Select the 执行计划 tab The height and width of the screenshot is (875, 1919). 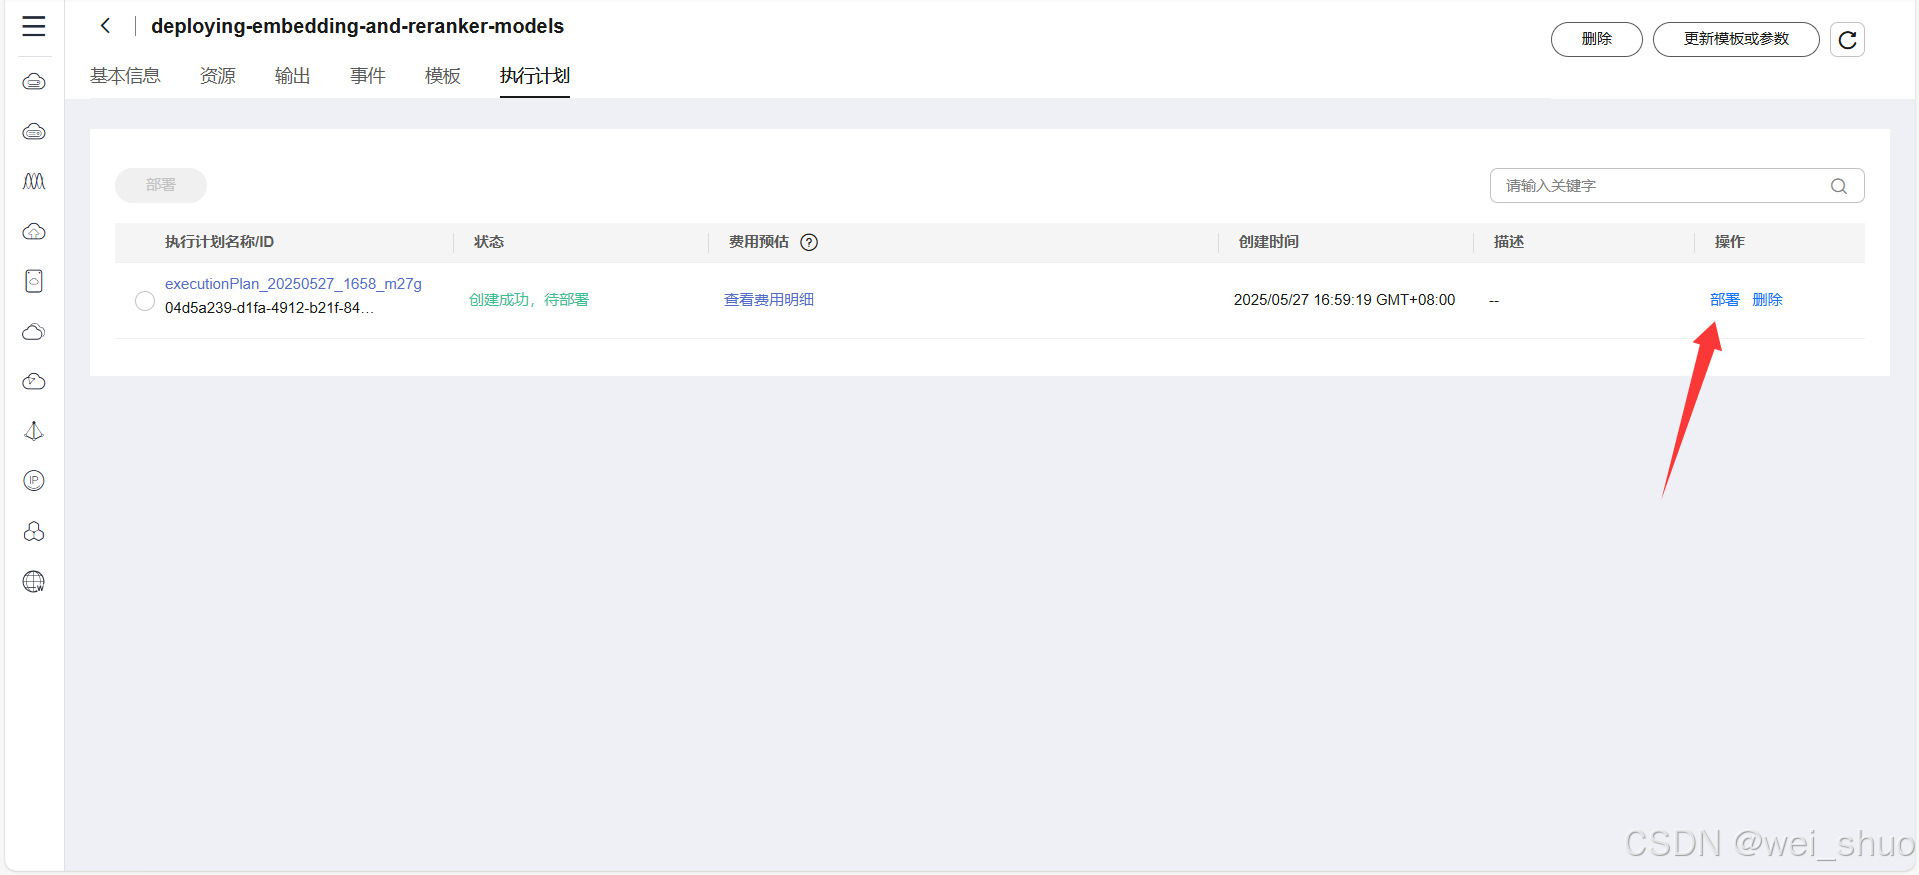pos(535,76)
